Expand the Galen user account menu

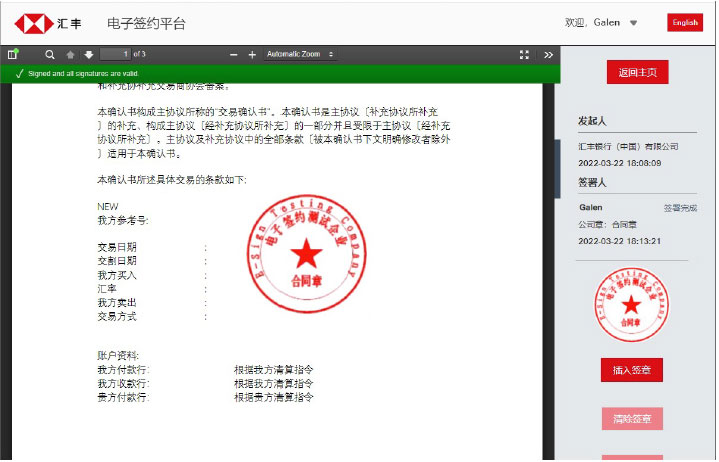tap(633, 23)
